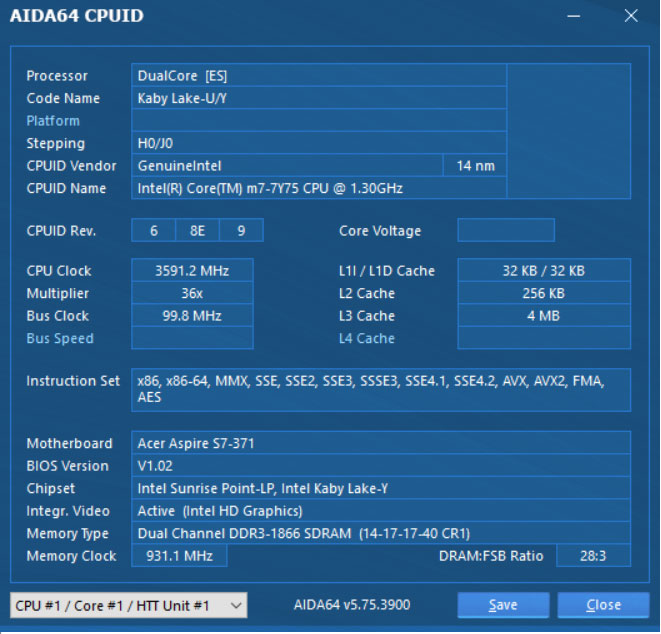Close the AIDA64 CPUID panel with Close button
The width and height of the screenshot is (661, 634).
(603, 605)
